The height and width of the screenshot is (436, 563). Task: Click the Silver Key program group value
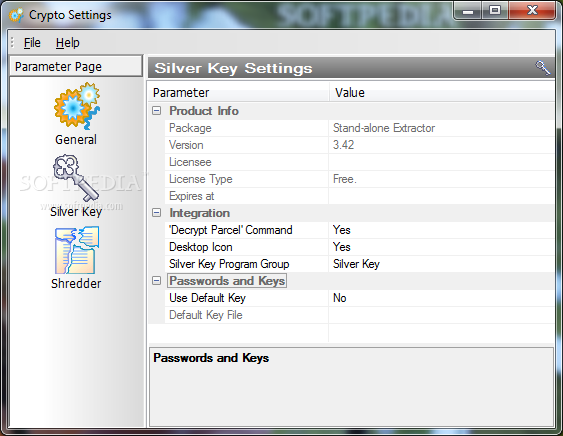coord(356,264)
